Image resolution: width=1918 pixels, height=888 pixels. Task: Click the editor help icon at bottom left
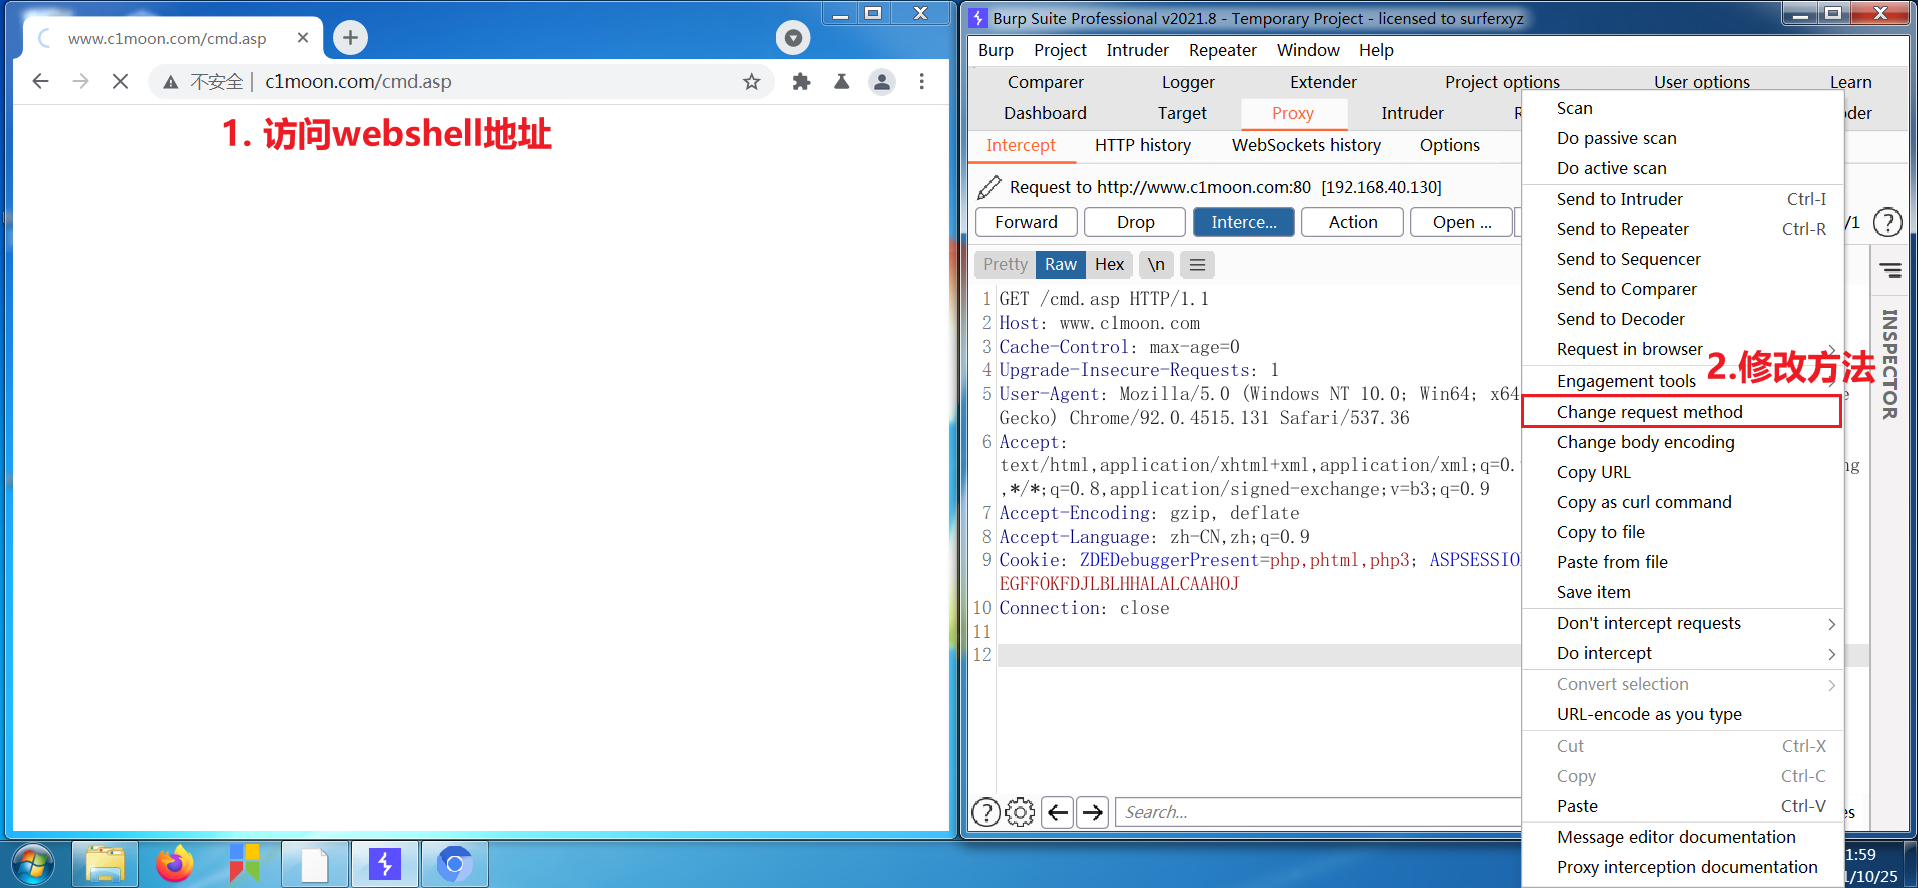point(986,812)
